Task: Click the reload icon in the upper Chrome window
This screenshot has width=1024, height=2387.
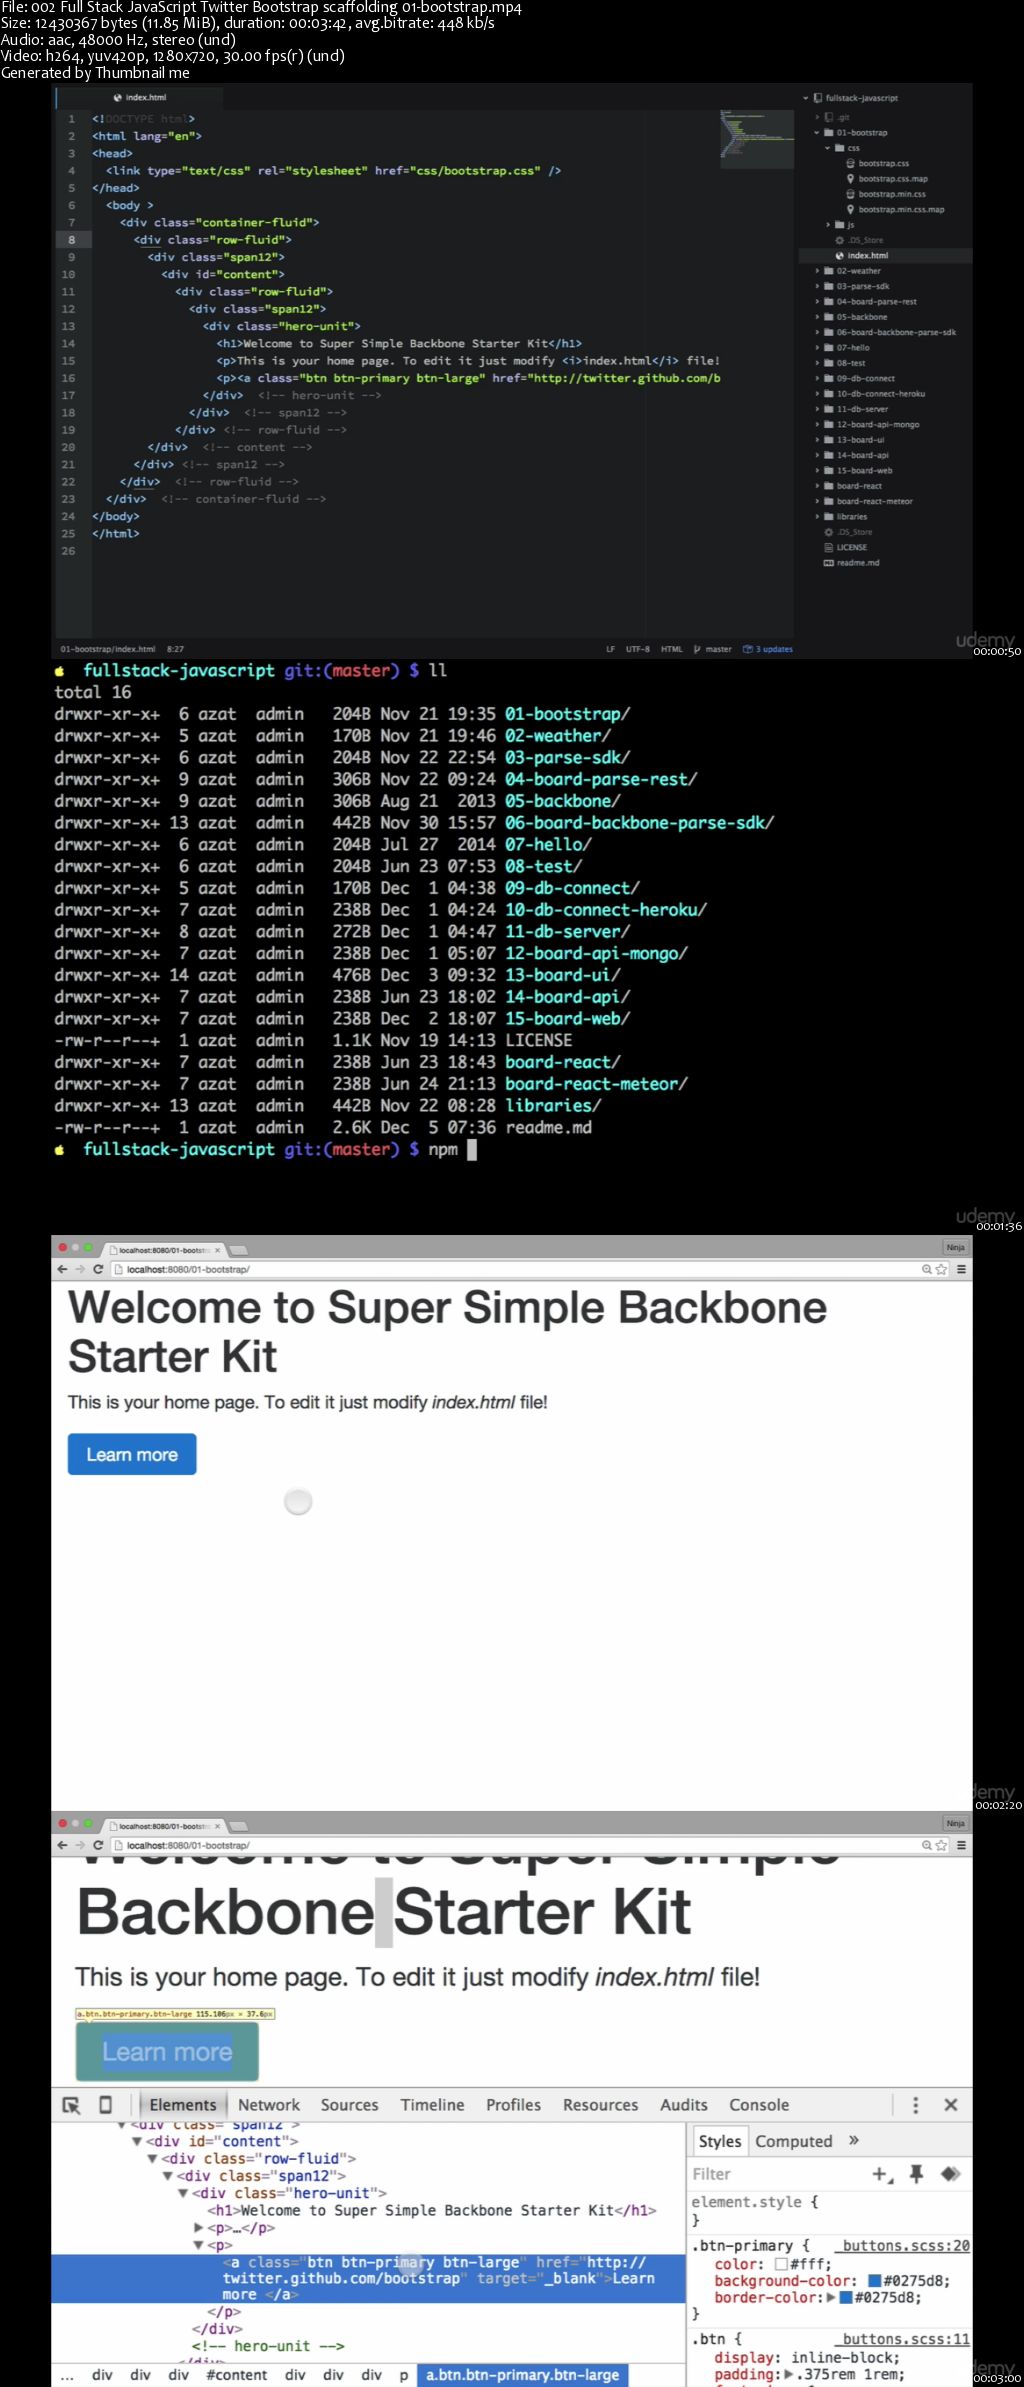Action: click(98, 1269)
